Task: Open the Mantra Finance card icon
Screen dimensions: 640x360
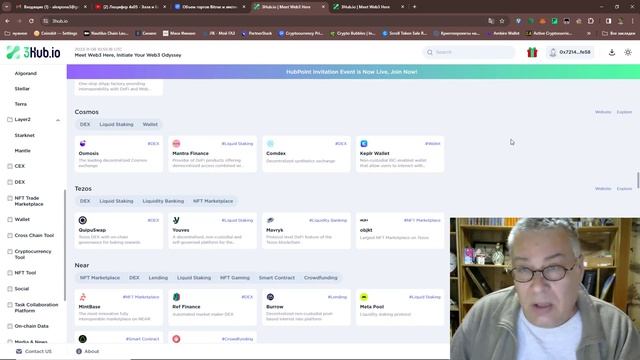Action: click(176, 143)
